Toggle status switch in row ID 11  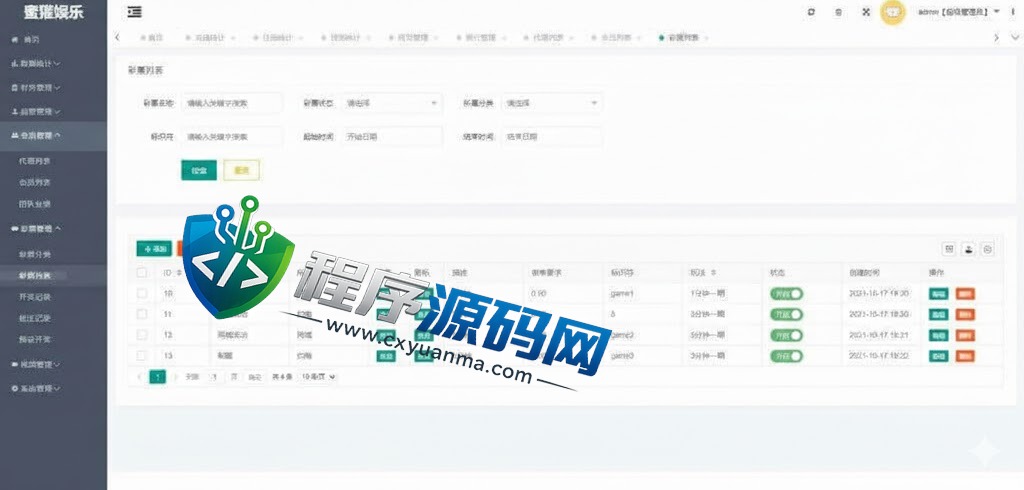click(786, 315)
